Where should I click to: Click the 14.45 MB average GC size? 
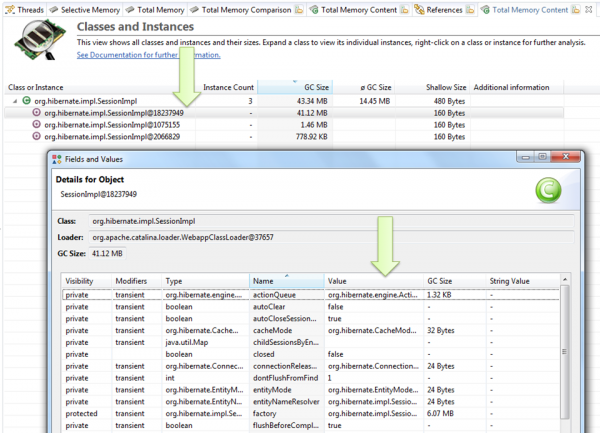point(375,101)
